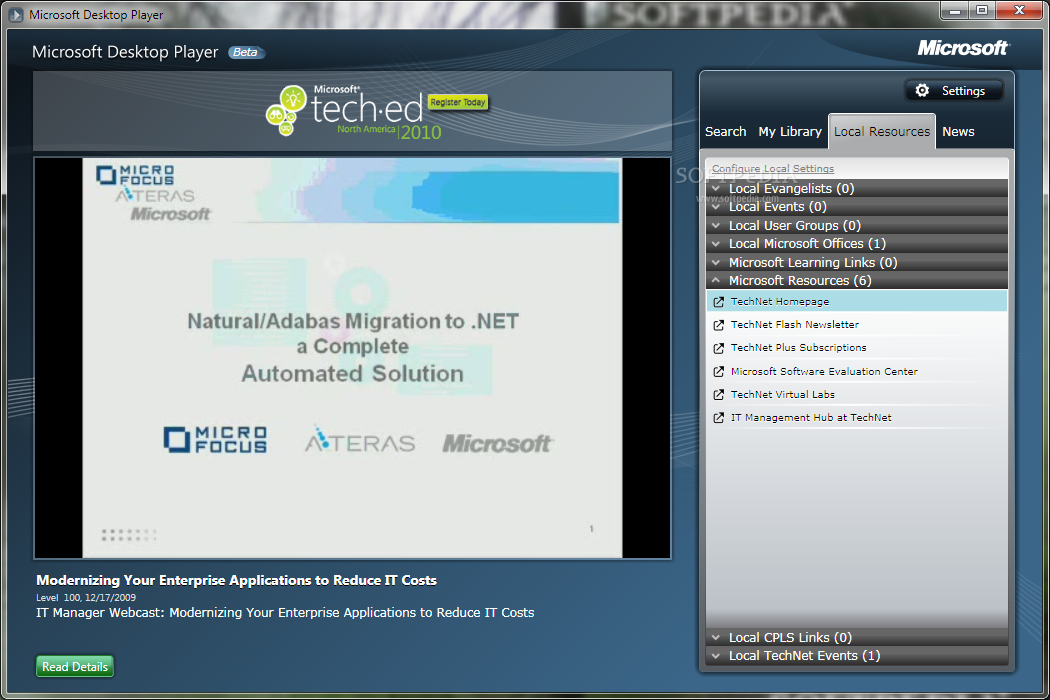The height and width of the screenshot is (700, 1050).
Task: Expand the Local Events (0) section
Action: coord(856,206)
